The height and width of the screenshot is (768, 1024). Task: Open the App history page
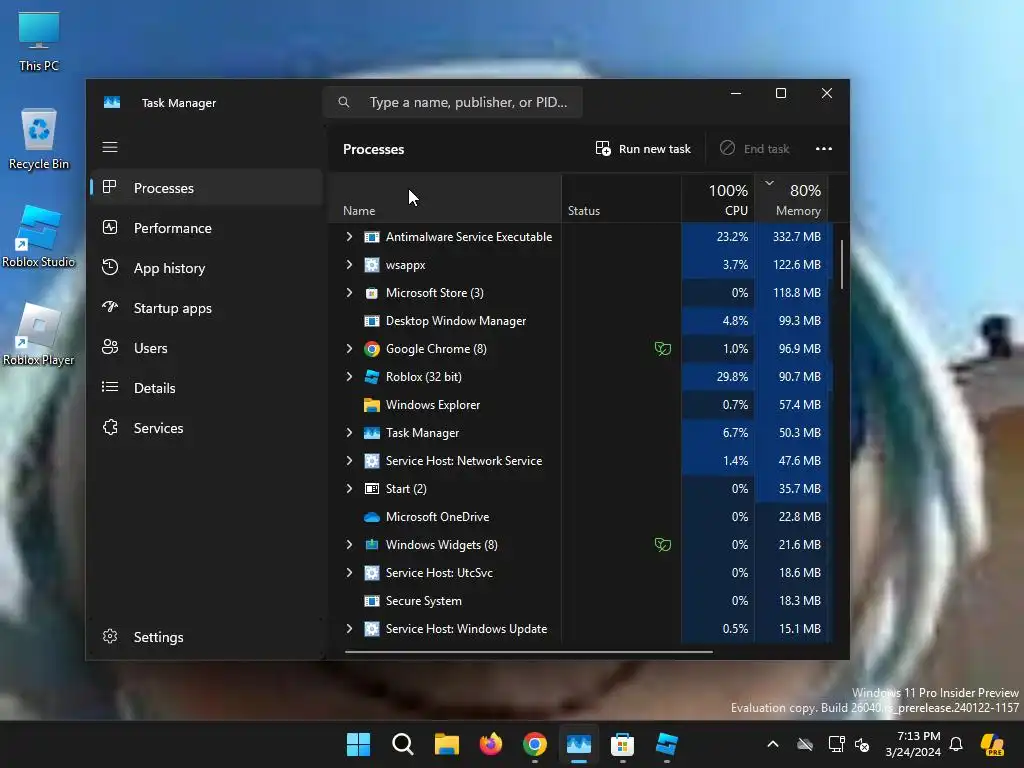(206, 268)
